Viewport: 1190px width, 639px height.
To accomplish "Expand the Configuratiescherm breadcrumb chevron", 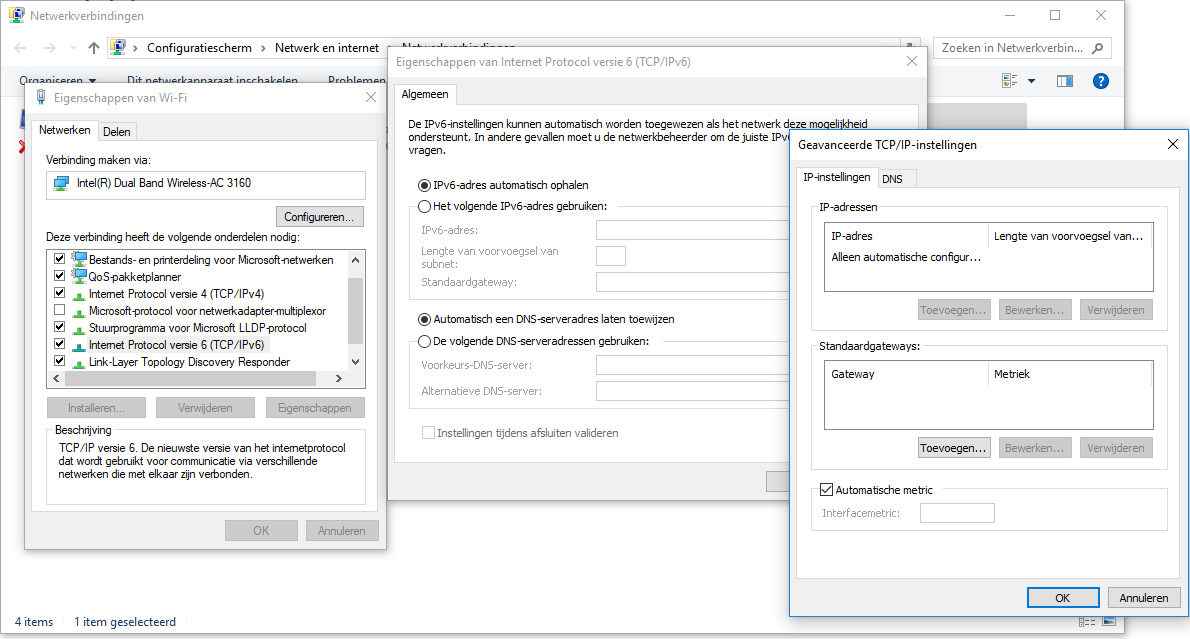I will click(x=265, y=47).
